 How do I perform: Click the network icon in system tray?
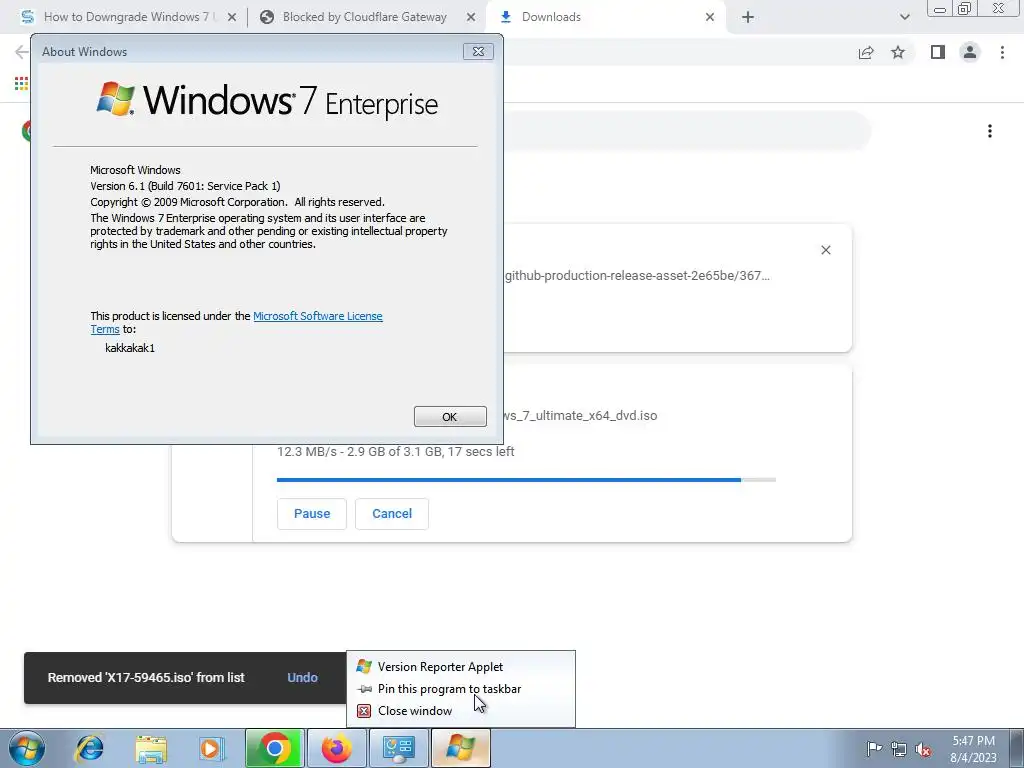[899, 749]
